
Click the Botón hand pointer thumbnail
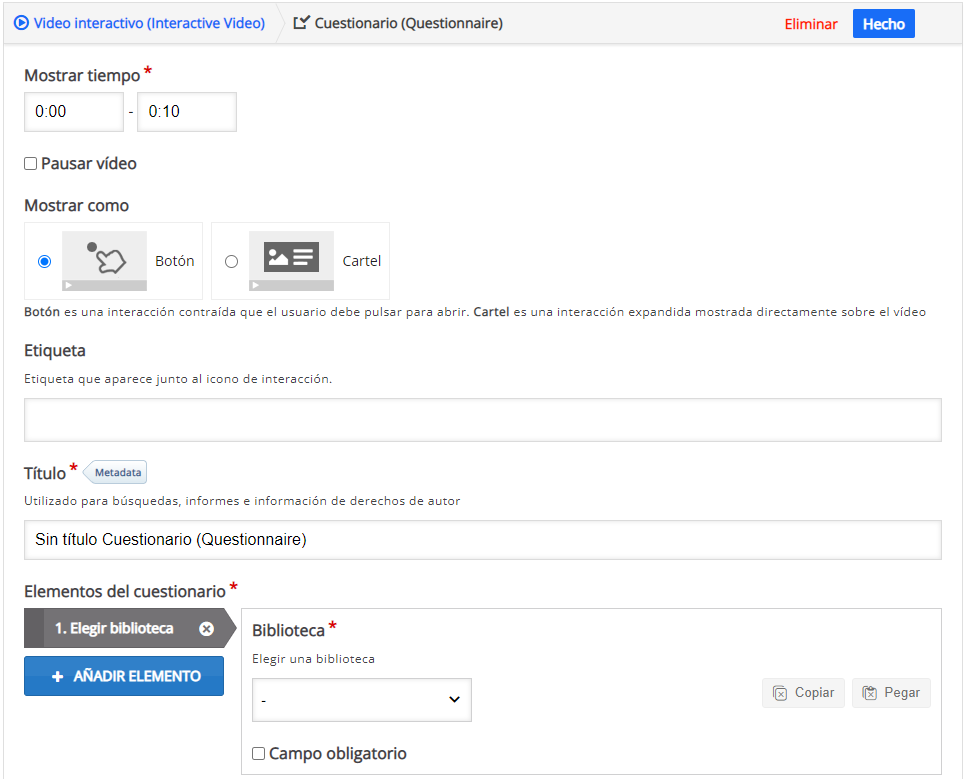(104, 260)
